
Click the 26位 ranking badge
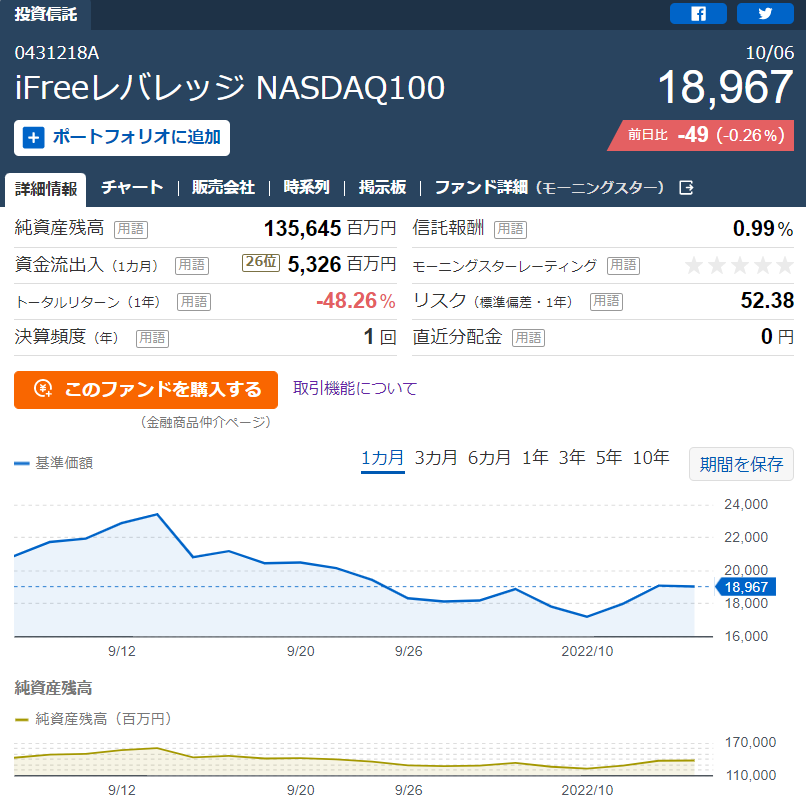pyautogui.click(x=261, y=262)
